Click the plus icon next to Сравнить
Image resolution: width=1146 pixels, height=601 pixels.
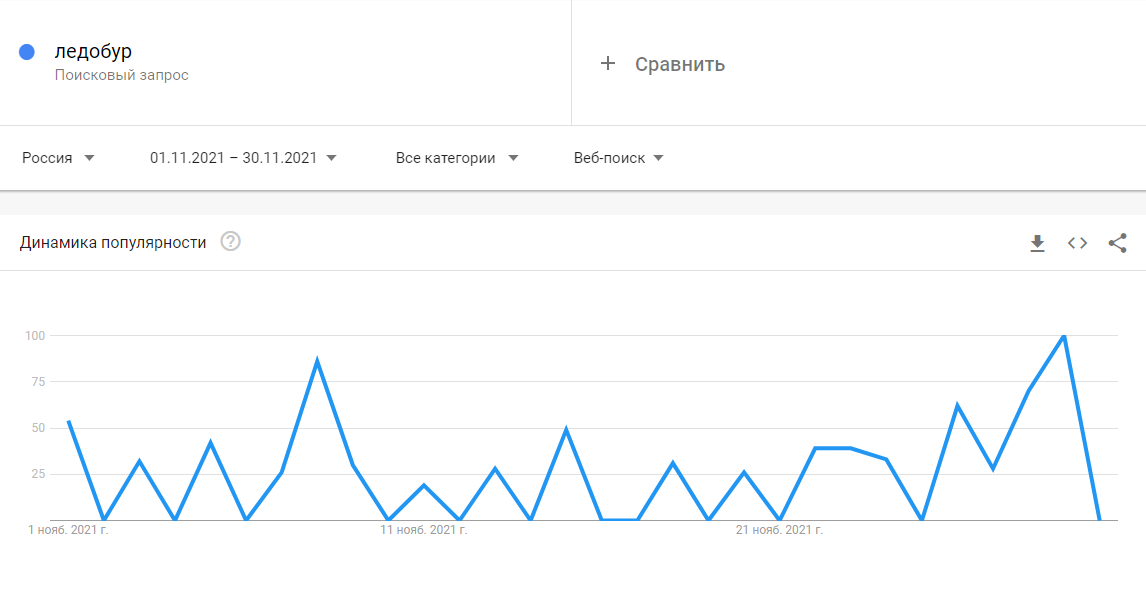click(x=607, y=64)
